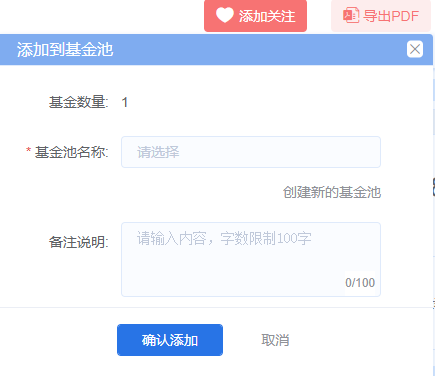Click the 创建新的基金池 link
The height and width of the screenshot is (376, 435).
pos(332,192)
